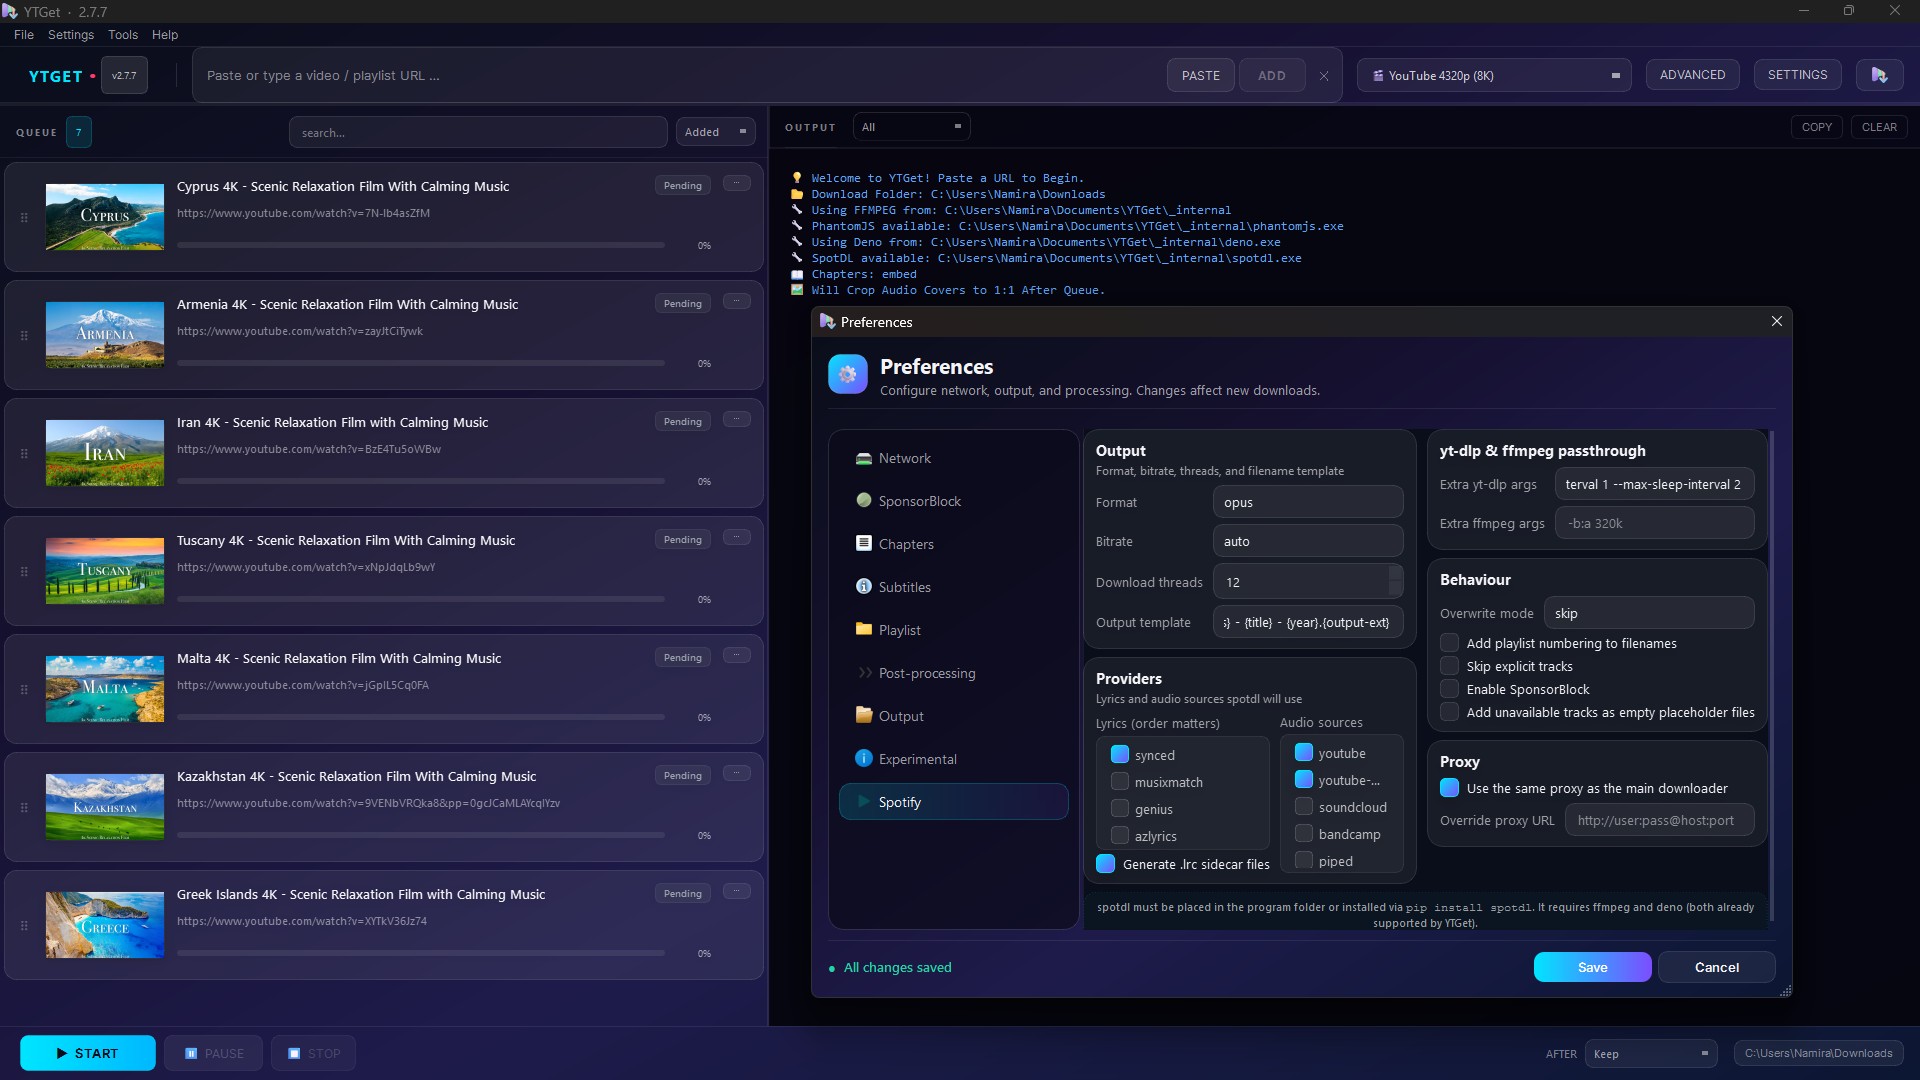1920x1080 pixels.
Task: Open the Added sort dropdown in queue
Action: pos(715,132)
